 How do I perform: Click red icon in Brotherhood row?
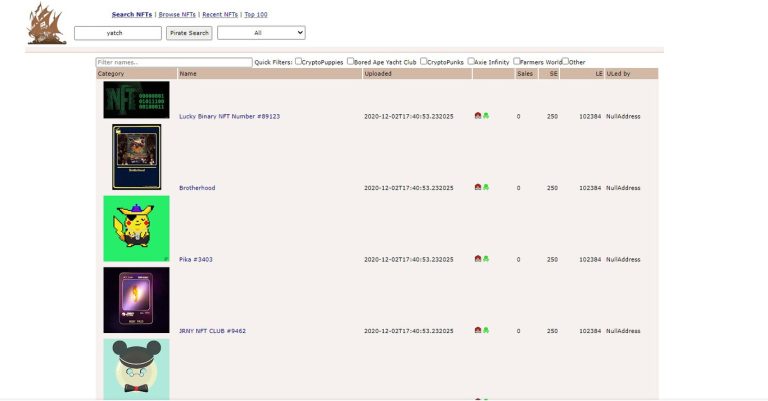pos(478,187)
